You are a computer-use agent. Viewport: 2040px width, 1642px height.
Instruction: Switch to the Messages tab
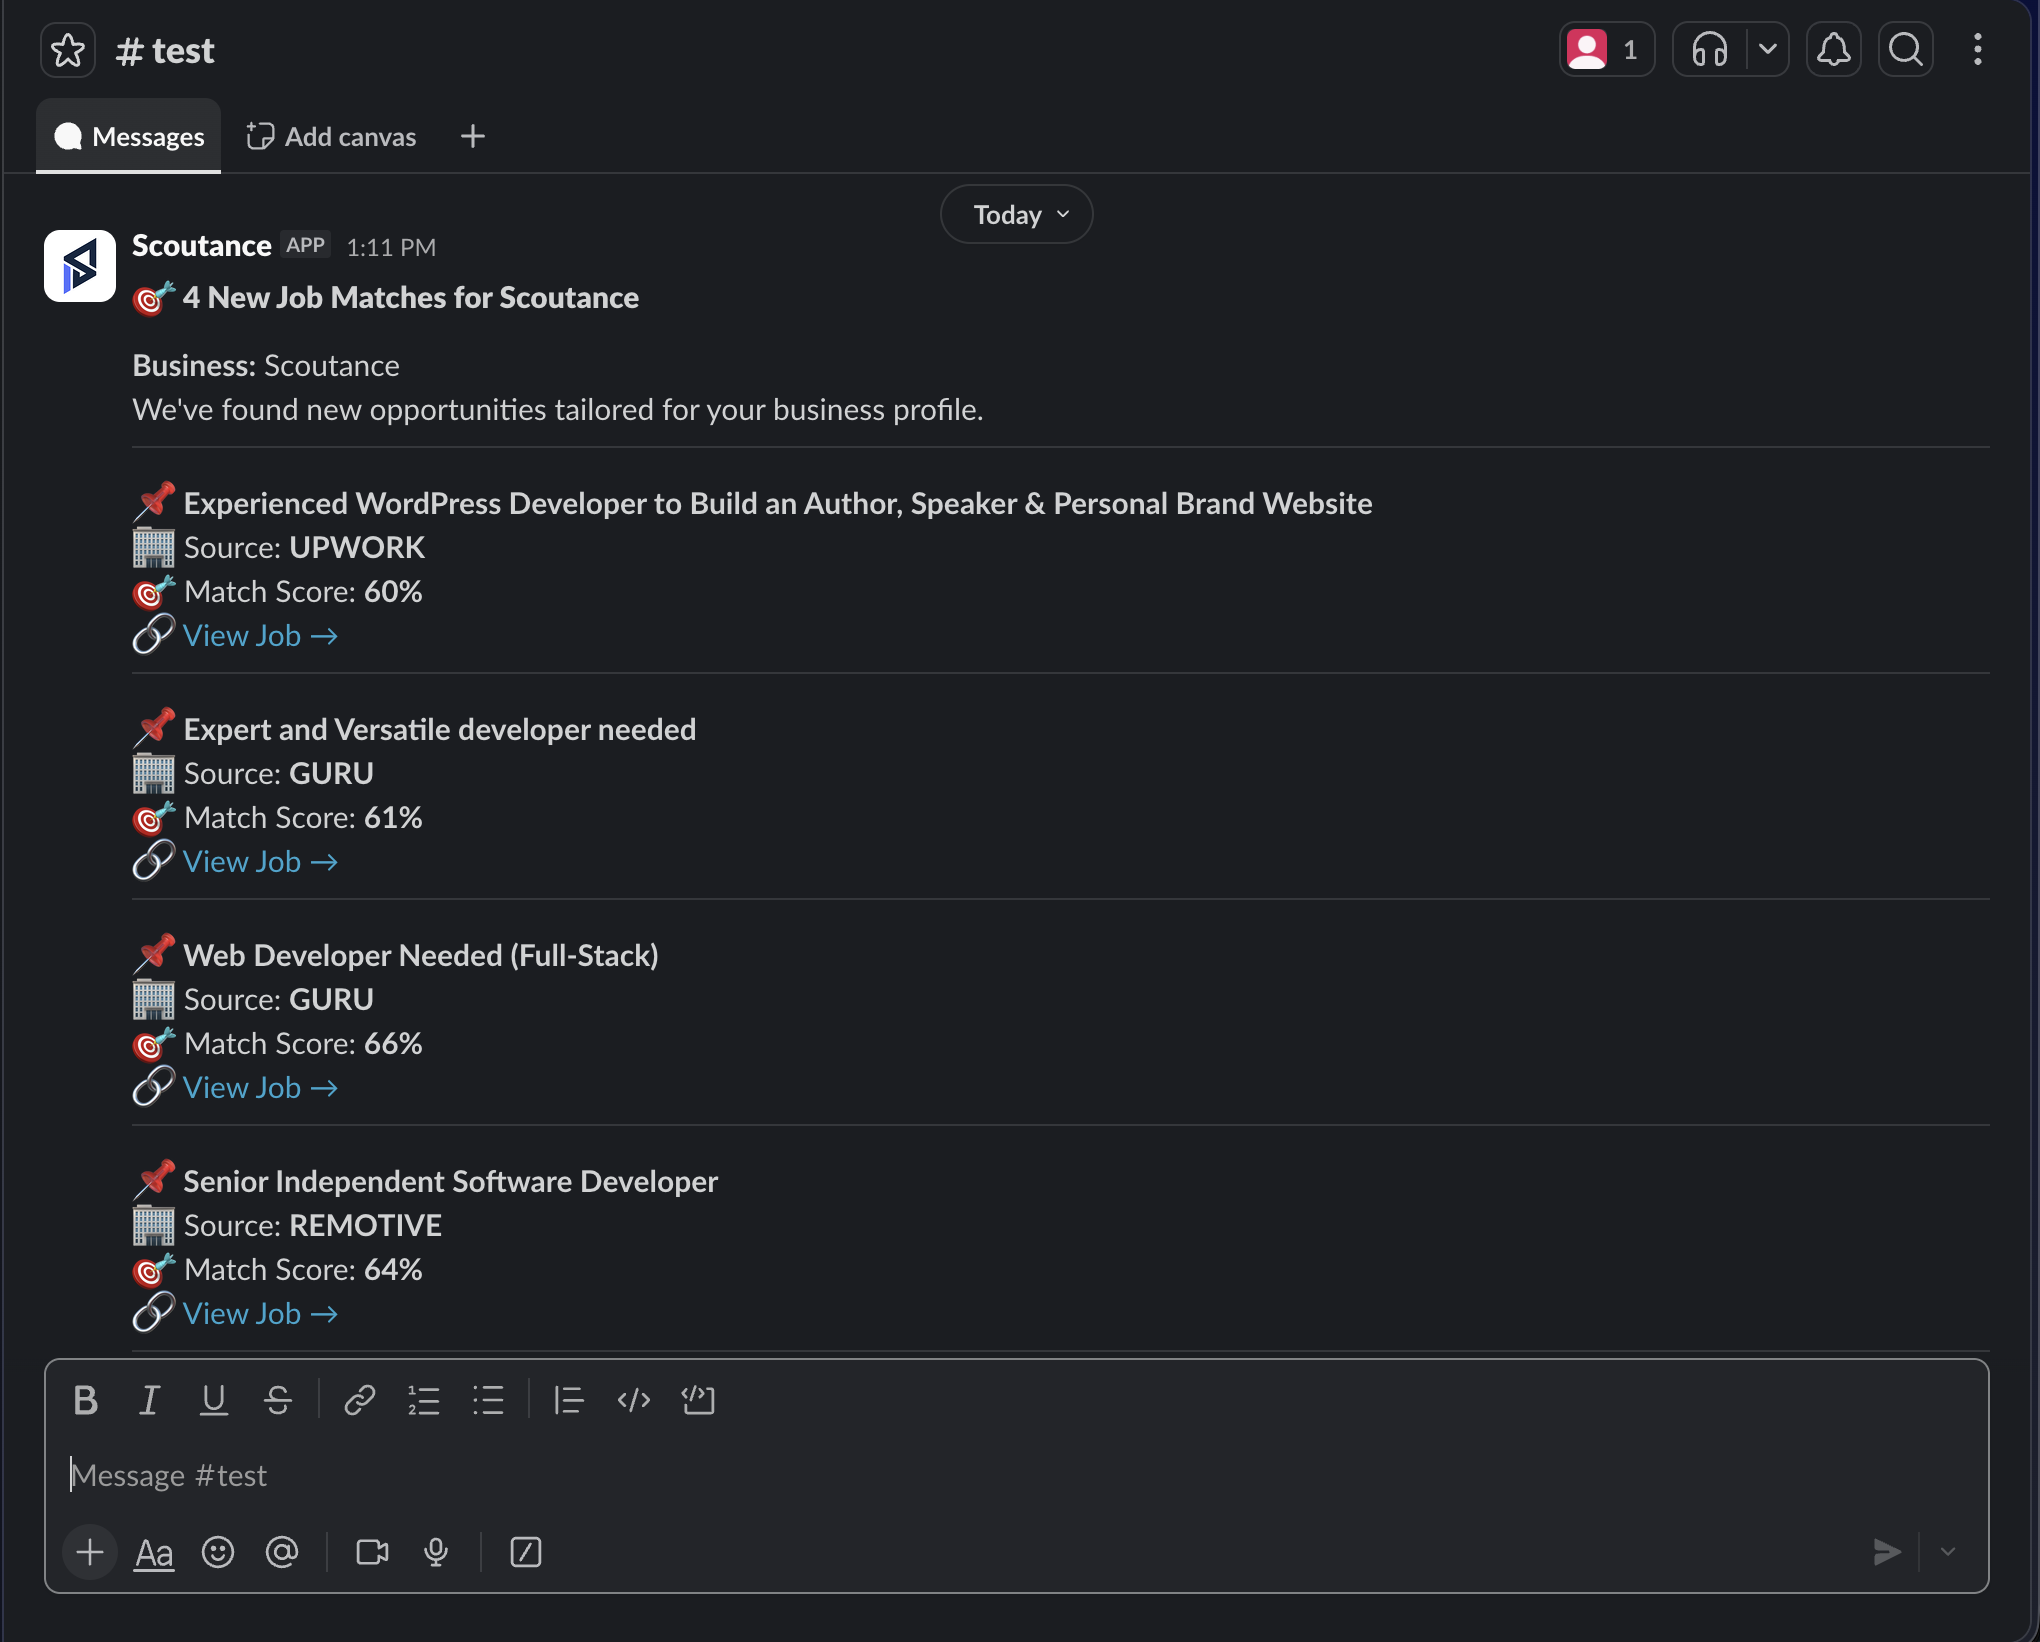pyautogui.click(x=129, y=136)
